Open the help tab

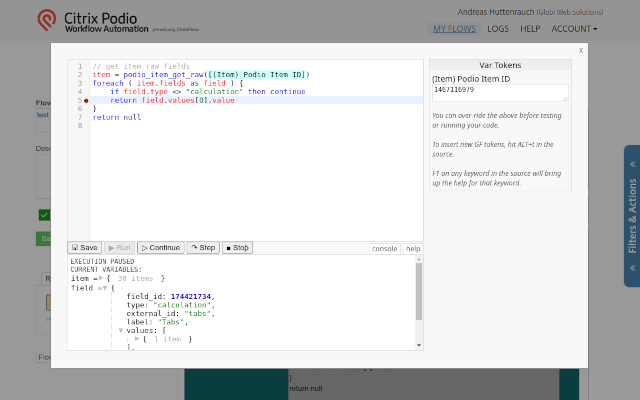(x=412, y=248)
